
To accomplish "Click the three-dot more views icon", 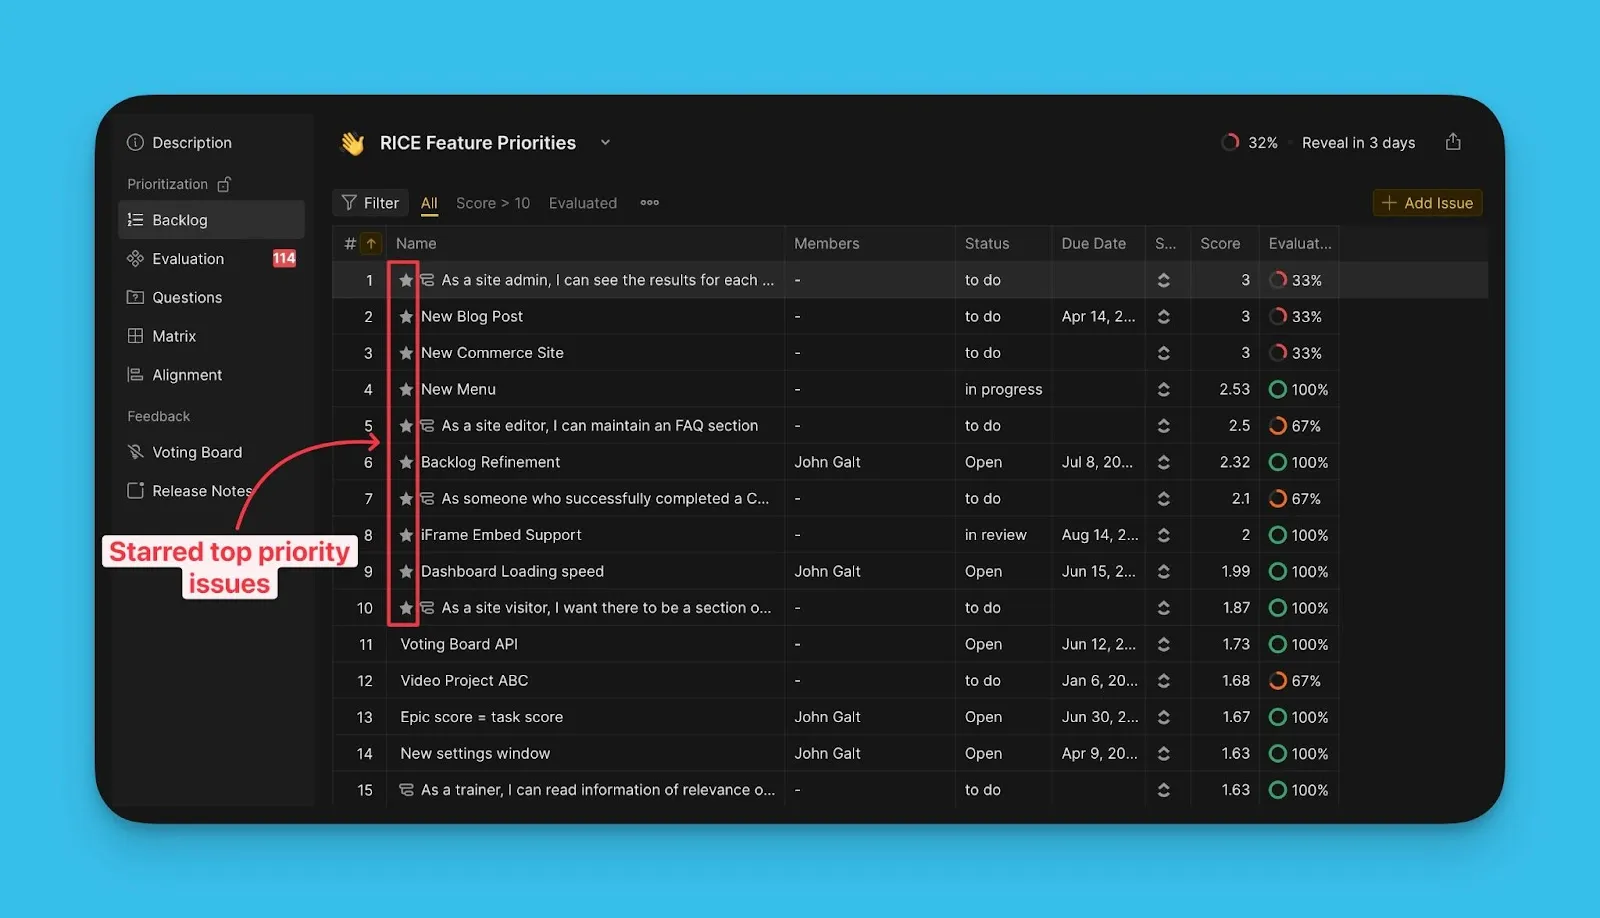I will [x=649, y=203].
